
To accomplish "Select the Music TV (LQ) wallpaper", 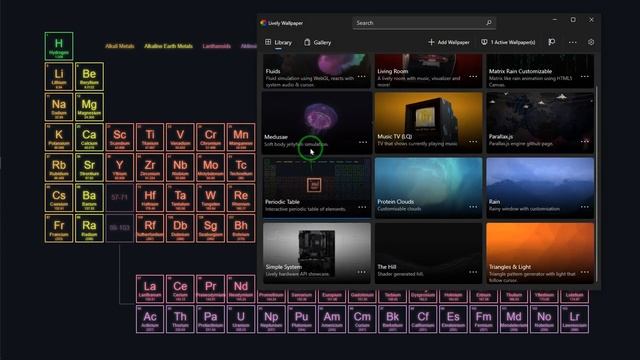I will [428, 122].
